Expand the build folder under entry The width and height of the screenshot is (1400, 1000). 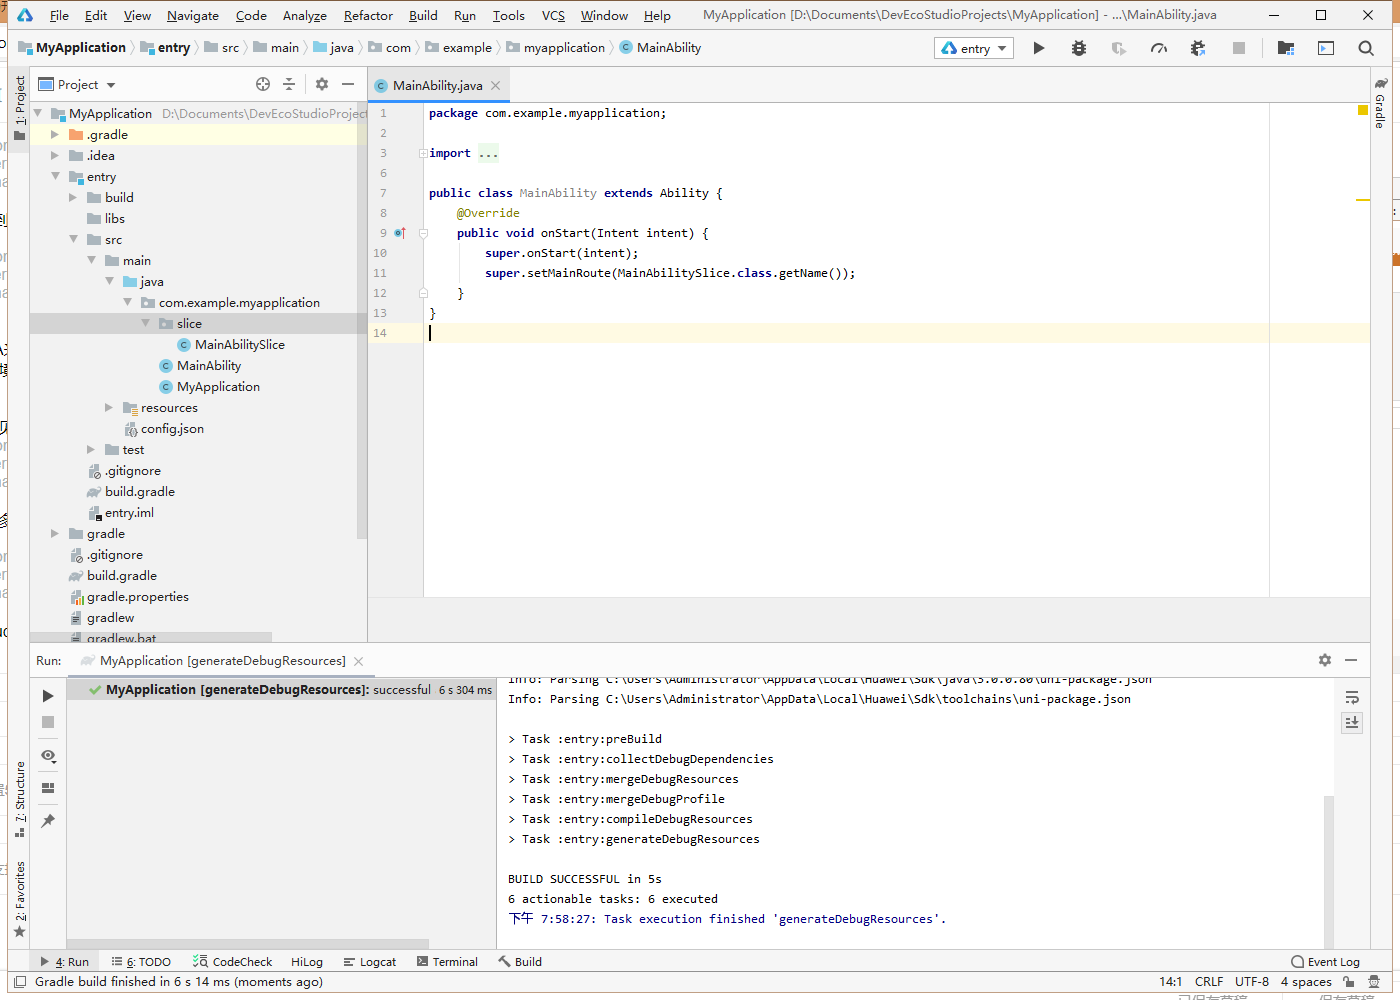click(x=73, y=198)
